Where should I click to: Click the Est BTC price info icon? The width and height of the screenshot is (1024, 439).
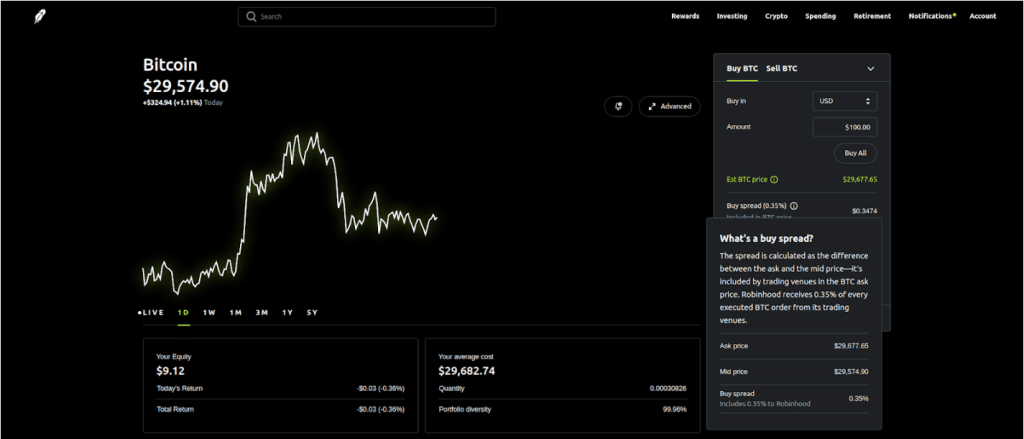click(x=775, y=180)
